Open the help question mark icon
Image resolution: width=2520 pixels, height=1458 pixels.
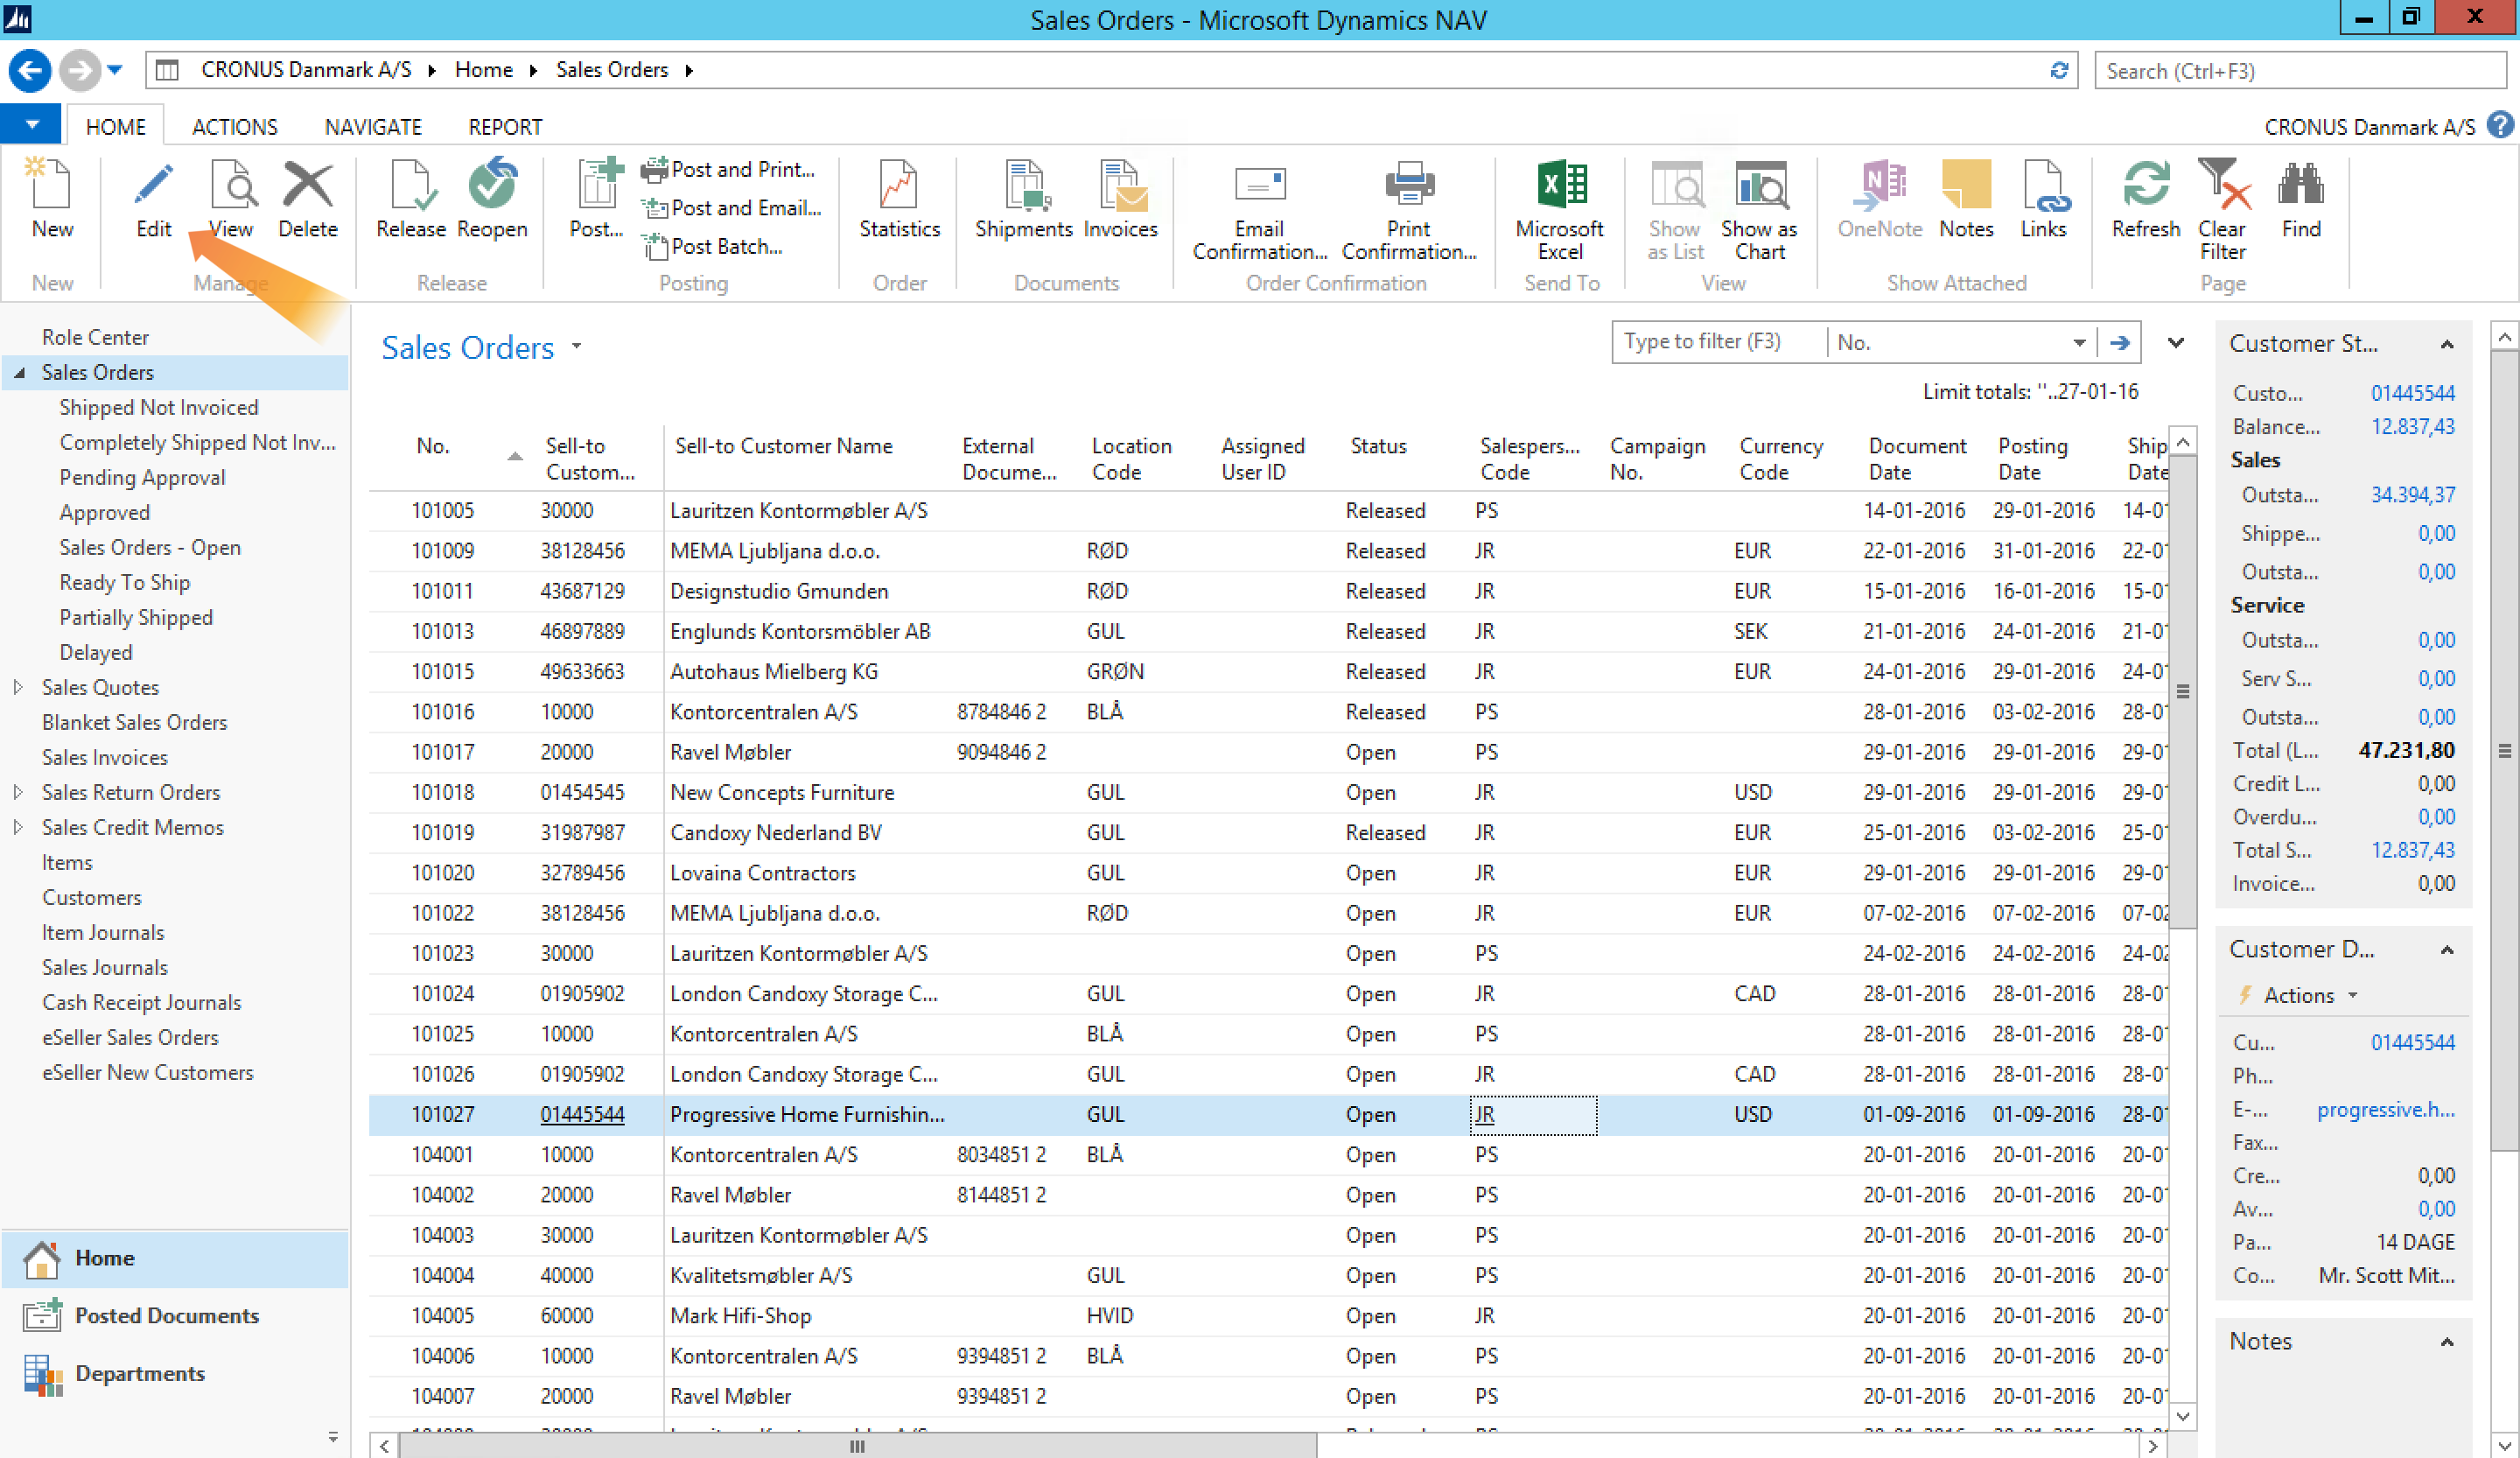click(2500, 125)
